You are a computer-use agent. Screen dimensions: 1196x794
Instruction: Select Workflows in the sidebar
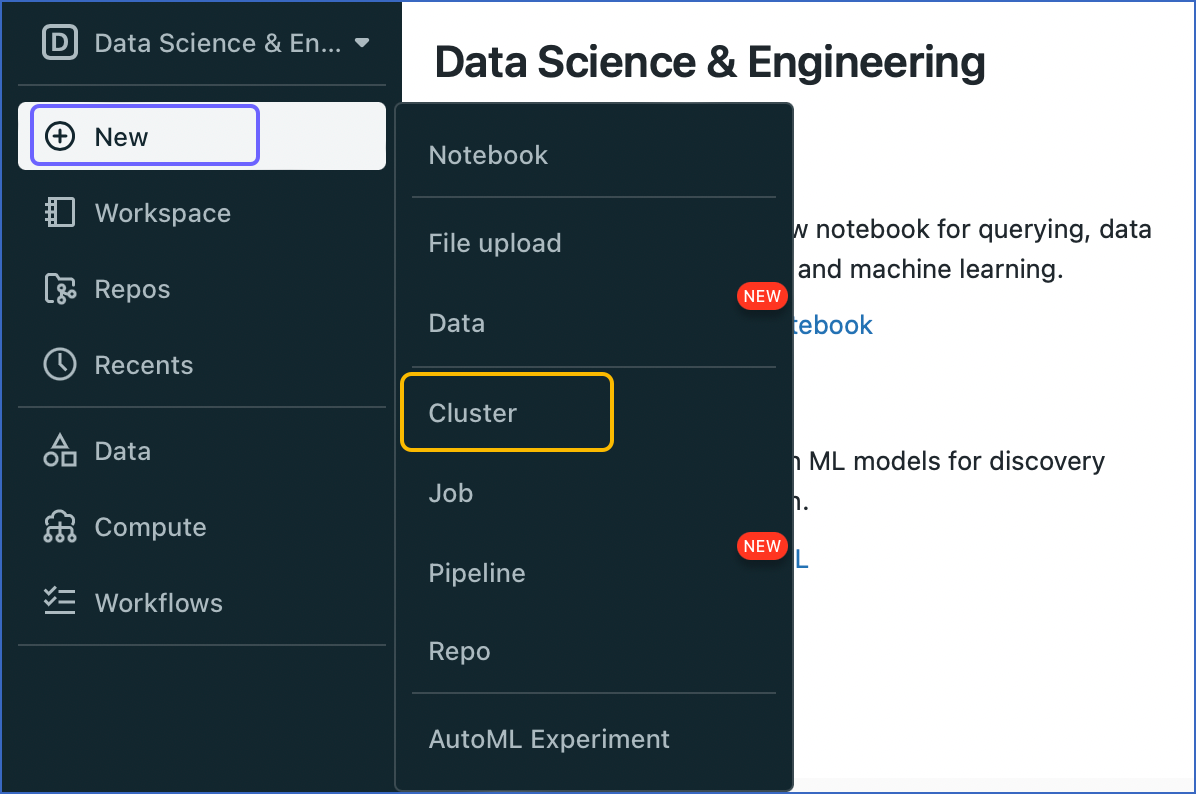coord(157,603)
